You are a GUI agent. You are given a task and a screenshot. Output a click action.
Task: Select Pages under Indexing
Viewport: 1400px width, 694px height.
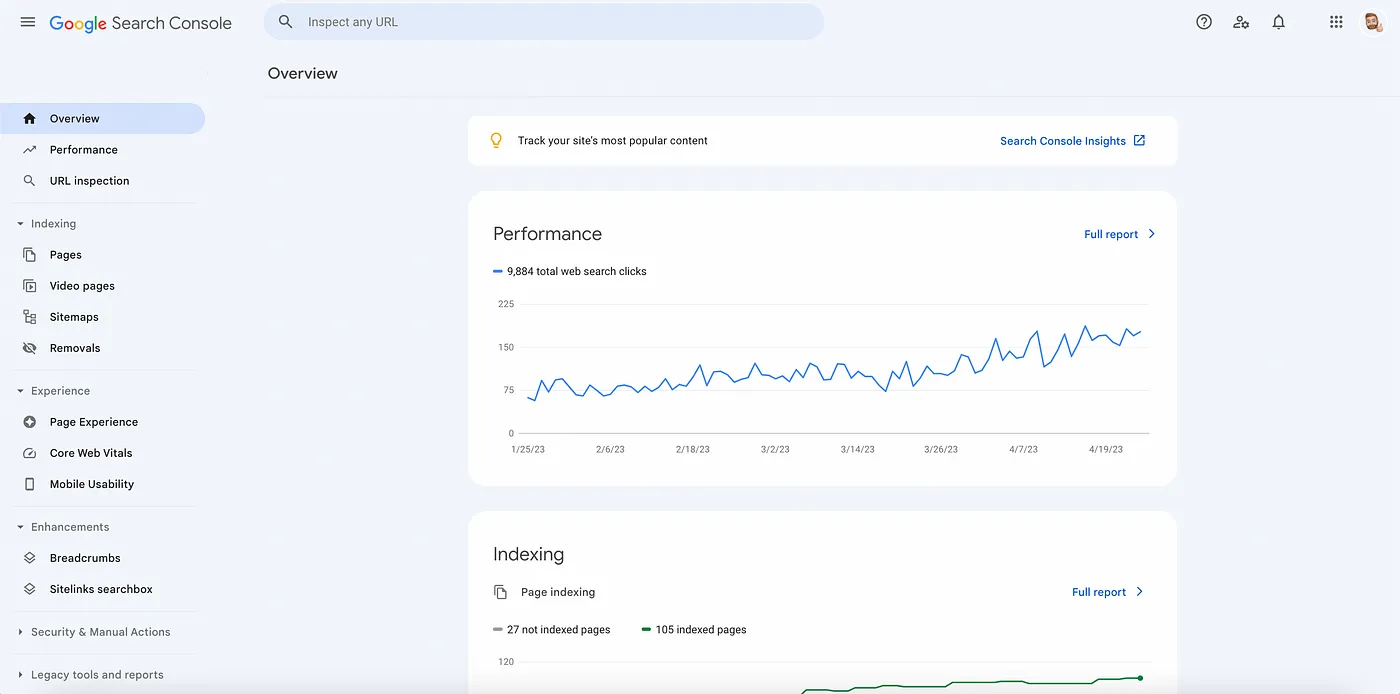[x=66, y=254]
